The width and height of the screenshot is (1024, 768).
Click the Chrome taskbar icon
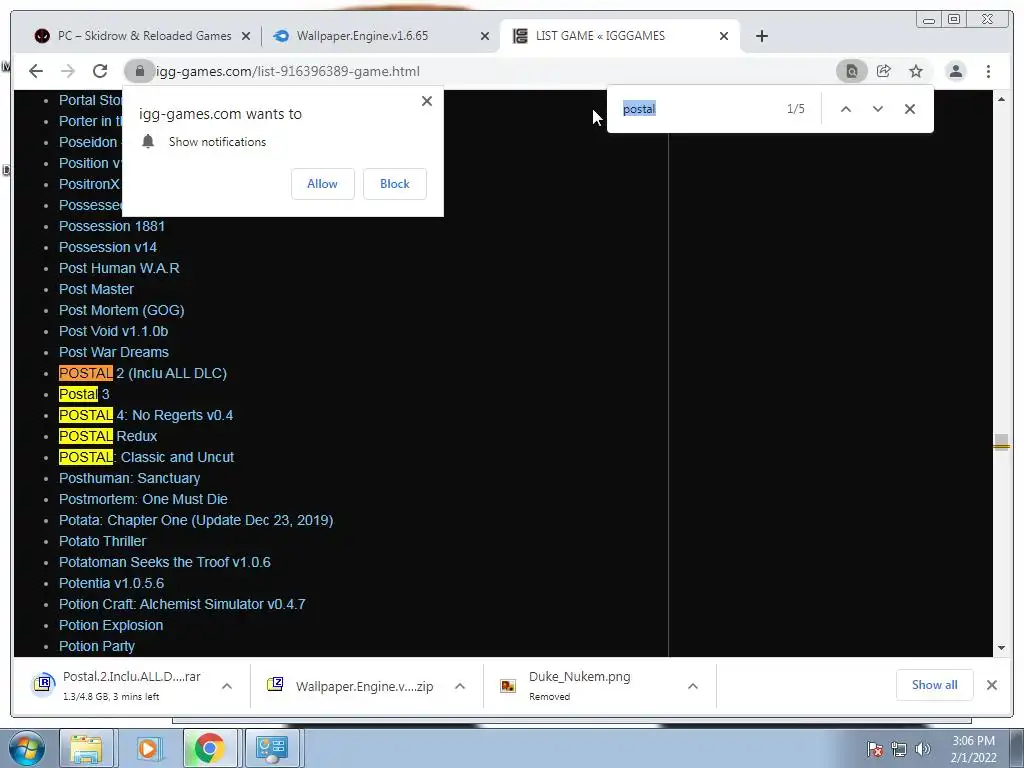tap(209, 749)
